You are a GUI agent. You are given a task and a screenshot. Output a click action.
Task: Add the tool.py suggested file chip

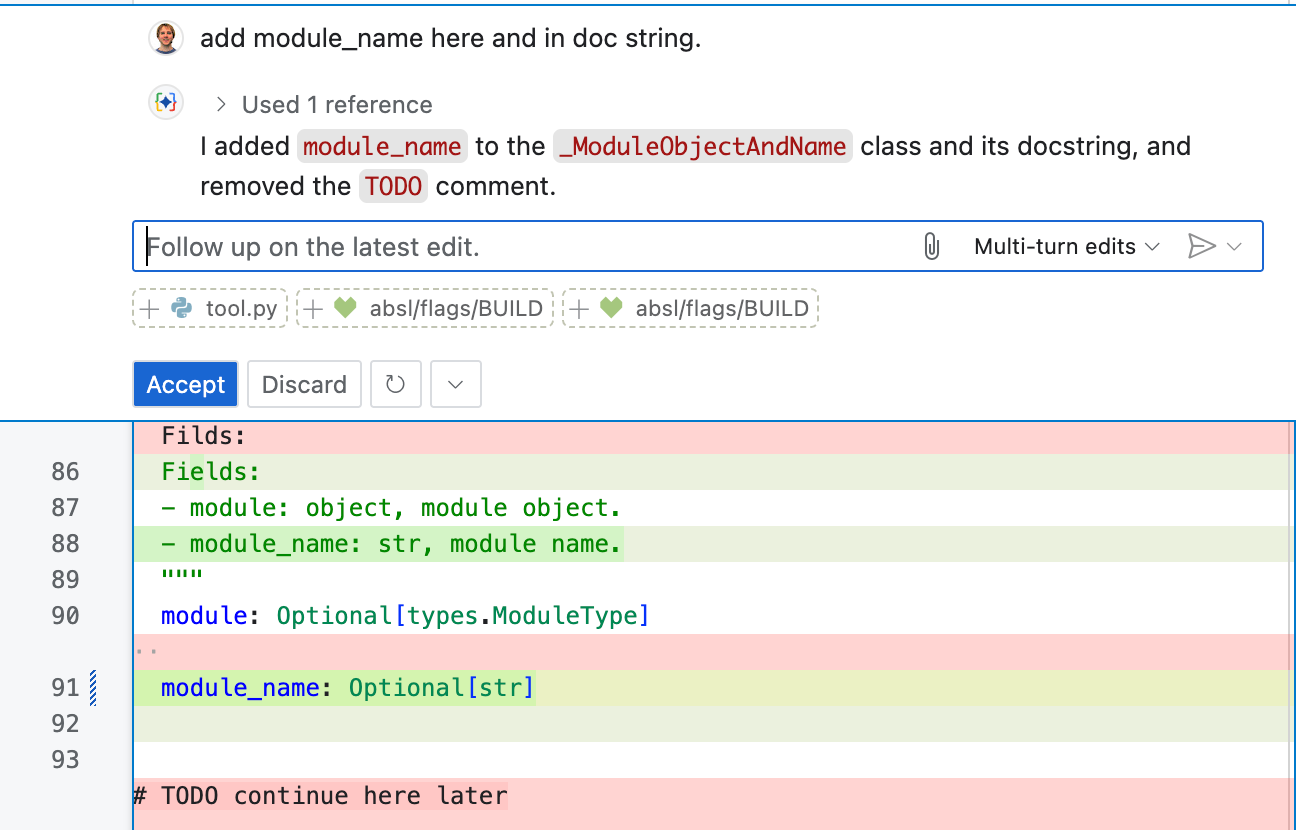click(210, 309)
